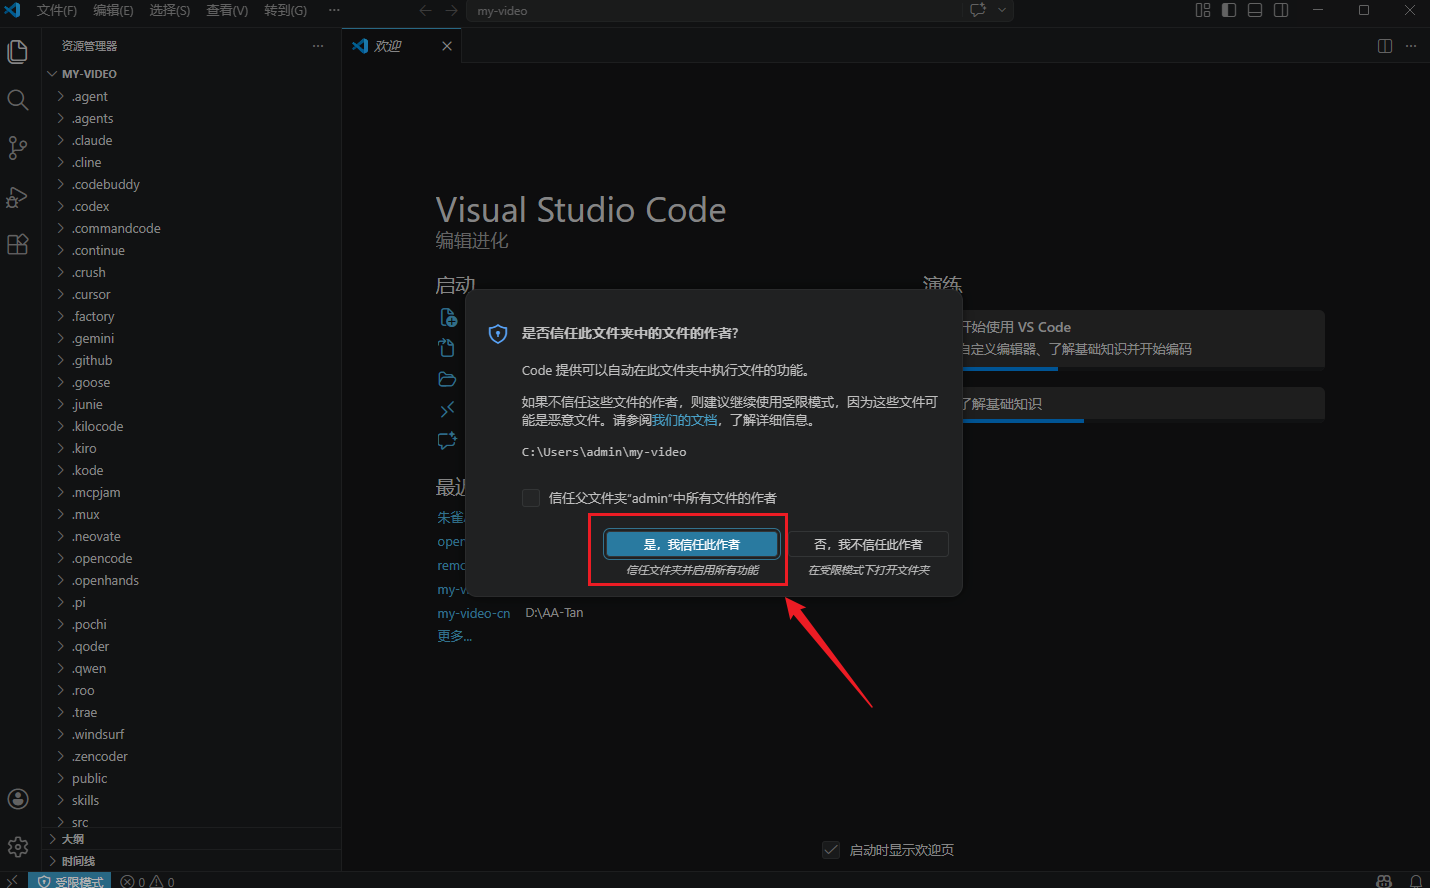Expand the Outline (大纲) section
Viewport: 1430px width, 888px height.
(73, 839)
